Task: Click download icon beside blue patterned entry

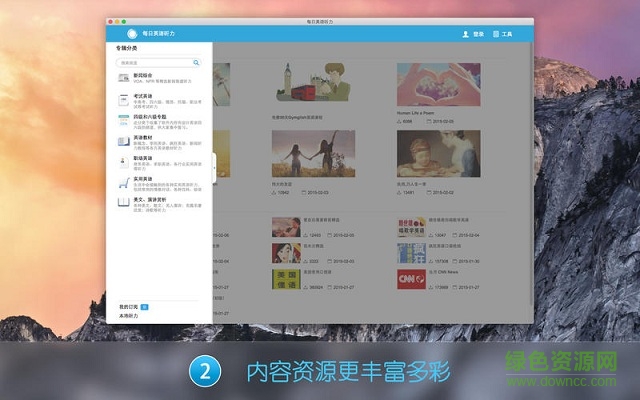Action: [431, 261]
